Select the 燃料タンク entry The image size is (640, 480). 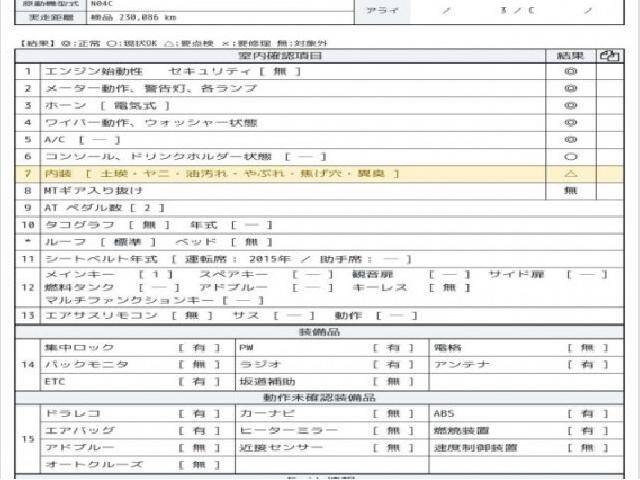[x=112, y=287]
